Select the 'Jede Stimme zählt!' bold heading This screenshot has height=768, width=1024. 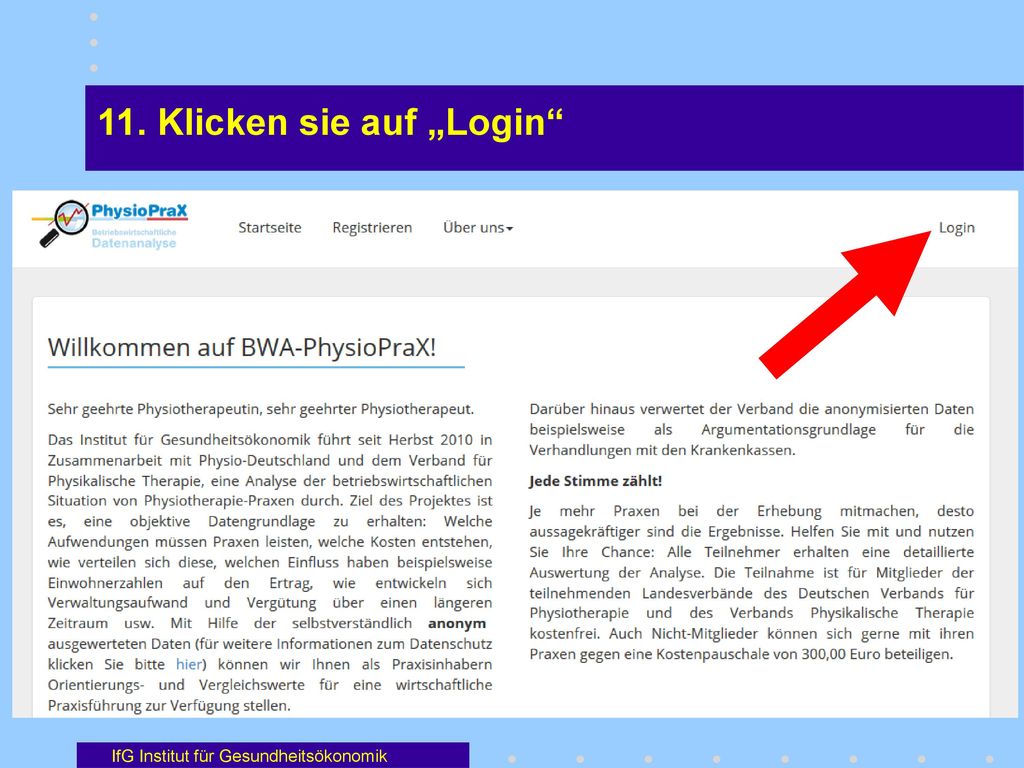coord(596,481)
